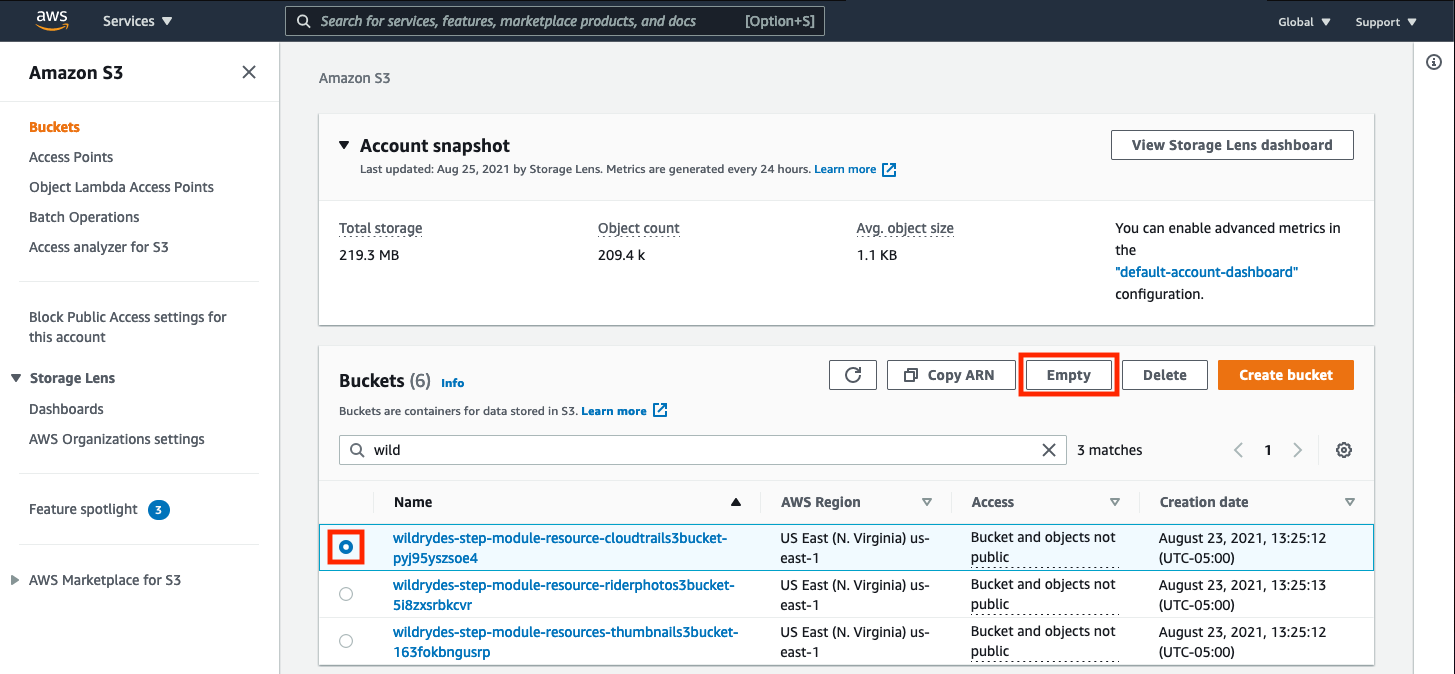Click Access status of riderphotos3bucket row

1043,594
